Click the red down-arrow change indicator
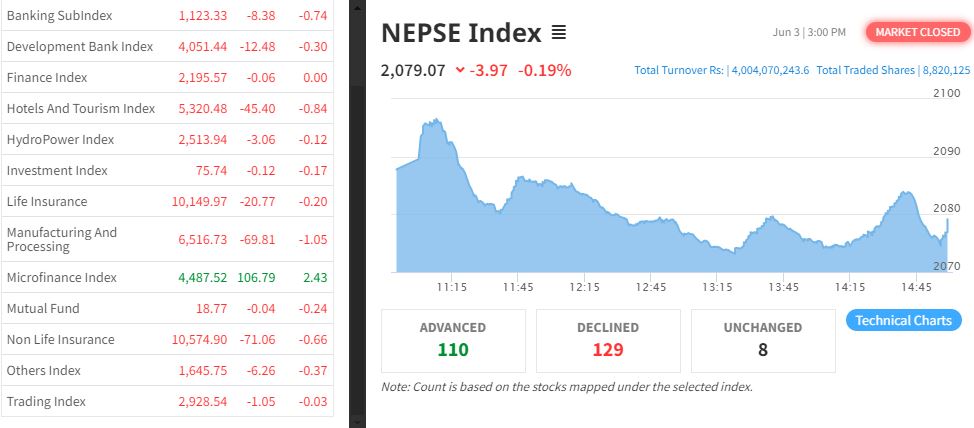The height and width of the screenshot is (428, 974). click(x=460, y=71)
